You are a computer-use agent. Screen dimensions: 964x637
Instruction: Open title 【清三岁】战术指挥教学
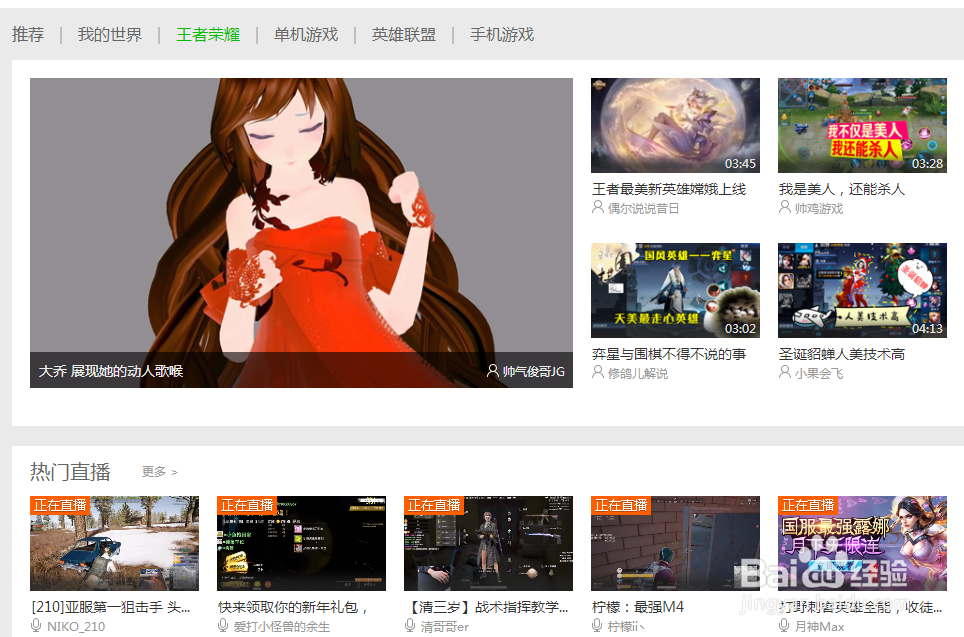pos(487,607)
